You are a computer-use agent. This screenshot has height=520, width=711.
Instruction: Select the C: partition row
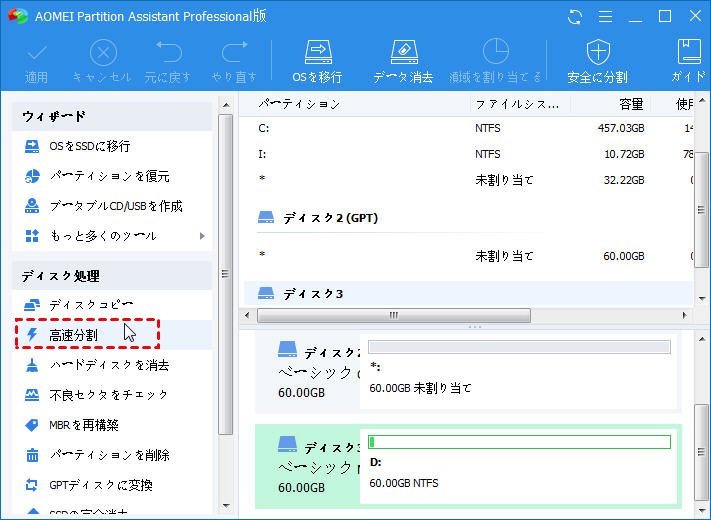click(x=468, y=128)
